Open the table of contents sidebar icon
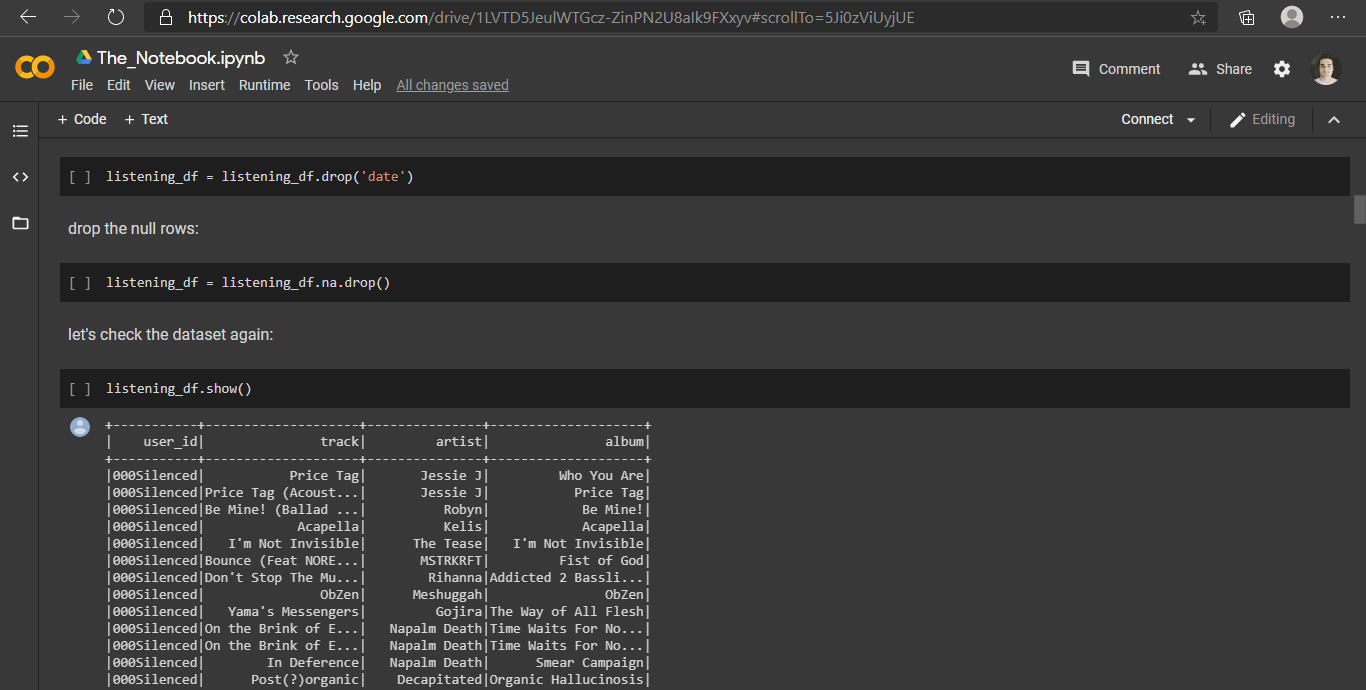 [x=20, y=131]
